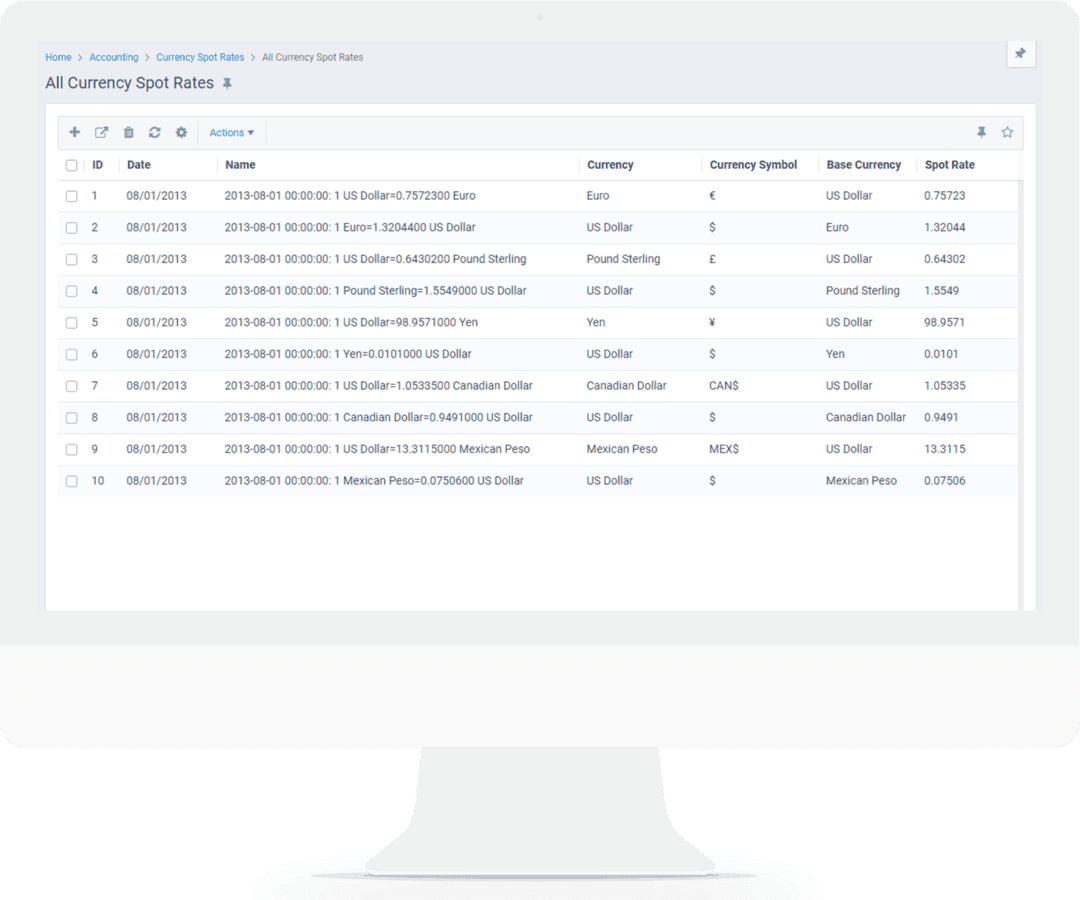Viewport: 1080px width, 900px height.
Task: Open record '1 Canadian Dollar=0.9491000 US Dollar'
Action: [x=378, y=417]
